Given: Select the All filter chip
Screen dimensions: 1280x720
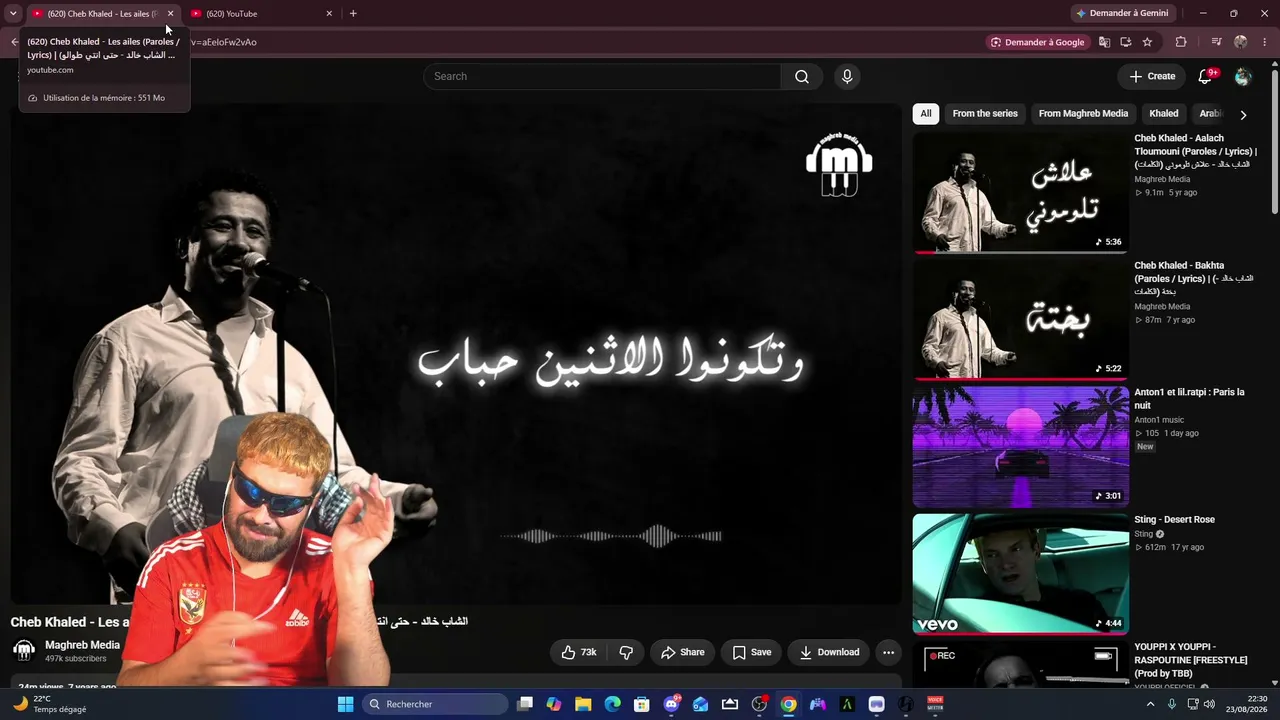Looking at the screenshot, I should click(926, 114).
